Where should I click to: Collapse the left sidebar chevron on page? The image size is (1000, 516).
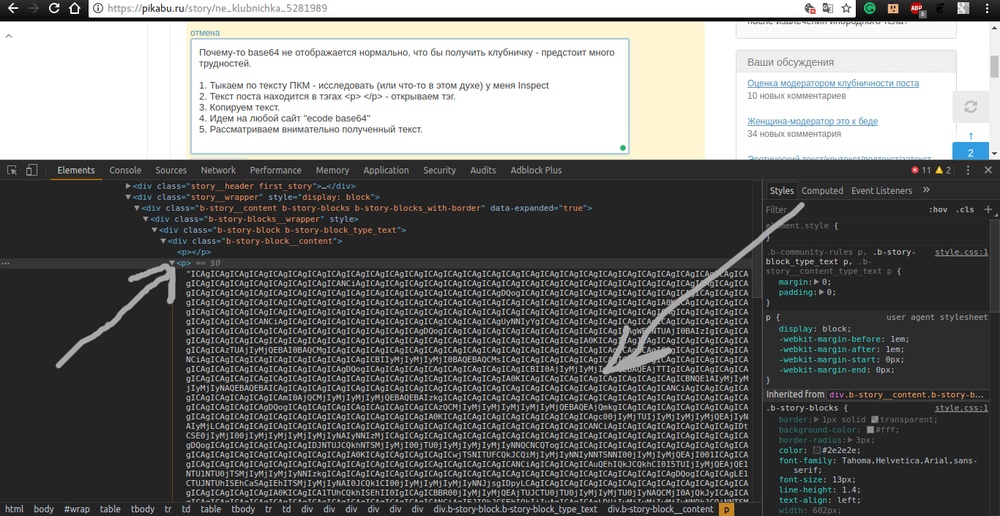click(x=9, y=36)
